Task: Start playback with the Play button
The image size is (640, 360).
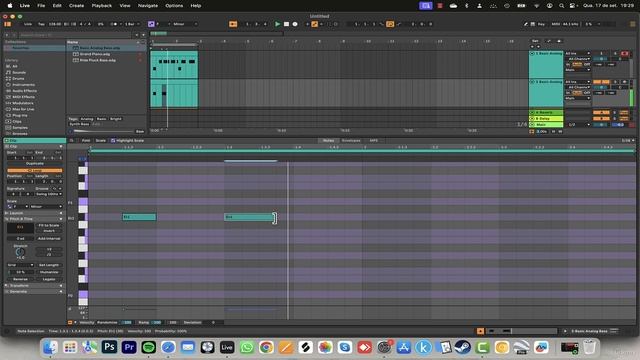Action: [x=278, y=24]
